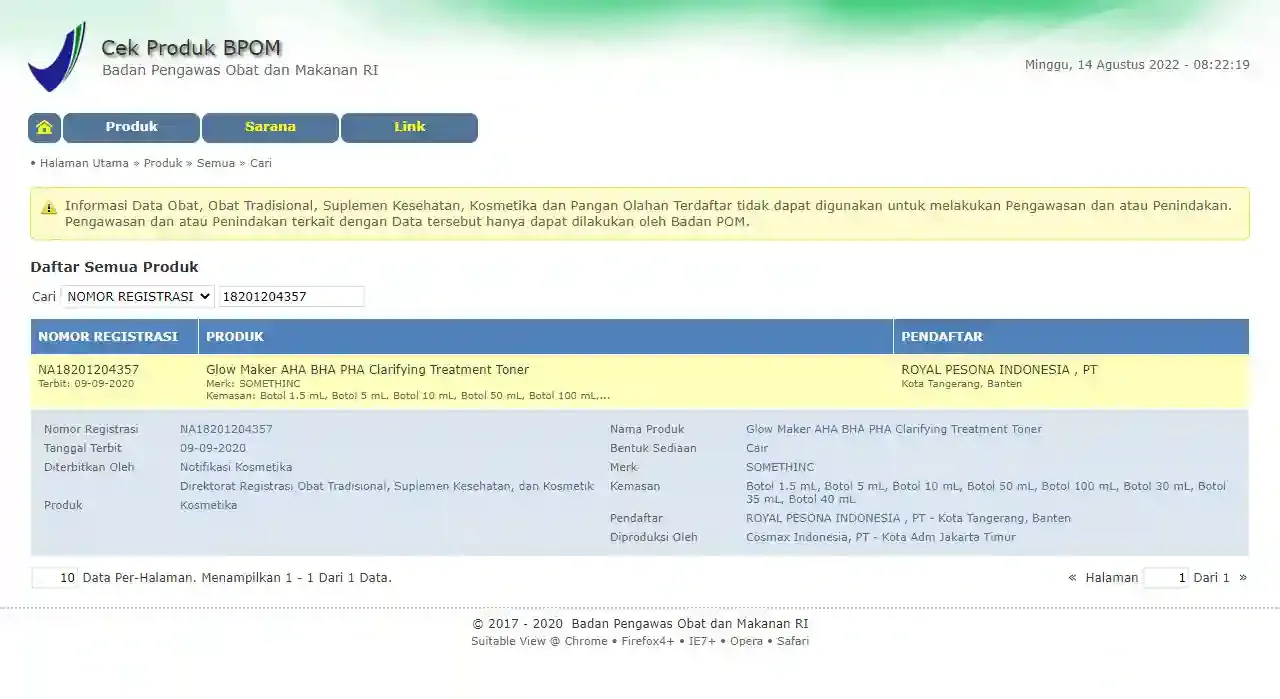Click SOMETHINC value beside Merk label in details

coord(780,467)
